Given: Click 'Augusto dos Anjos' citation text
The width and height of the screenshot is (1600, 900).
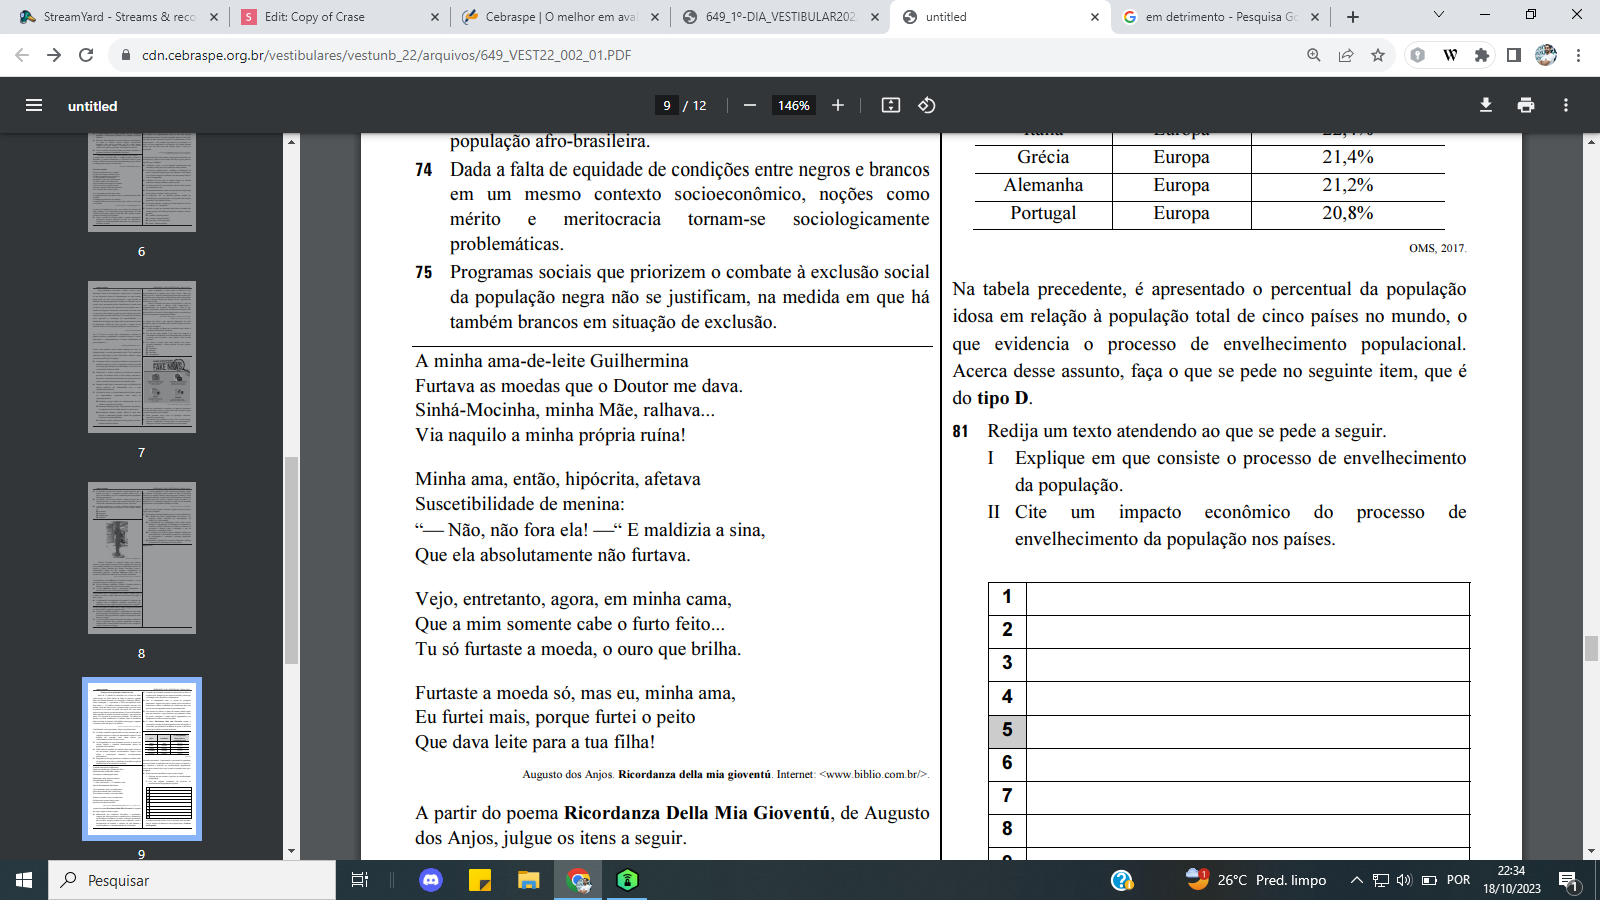Looking at the screenshot, I should coord(567,774).
